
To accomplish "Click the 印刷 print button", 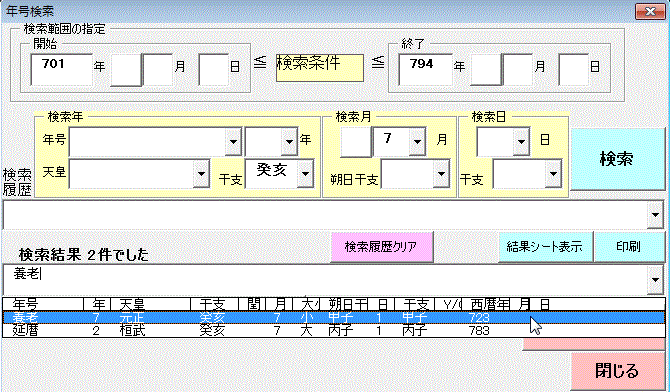I will pyautogui.click(x=629, y=247).
